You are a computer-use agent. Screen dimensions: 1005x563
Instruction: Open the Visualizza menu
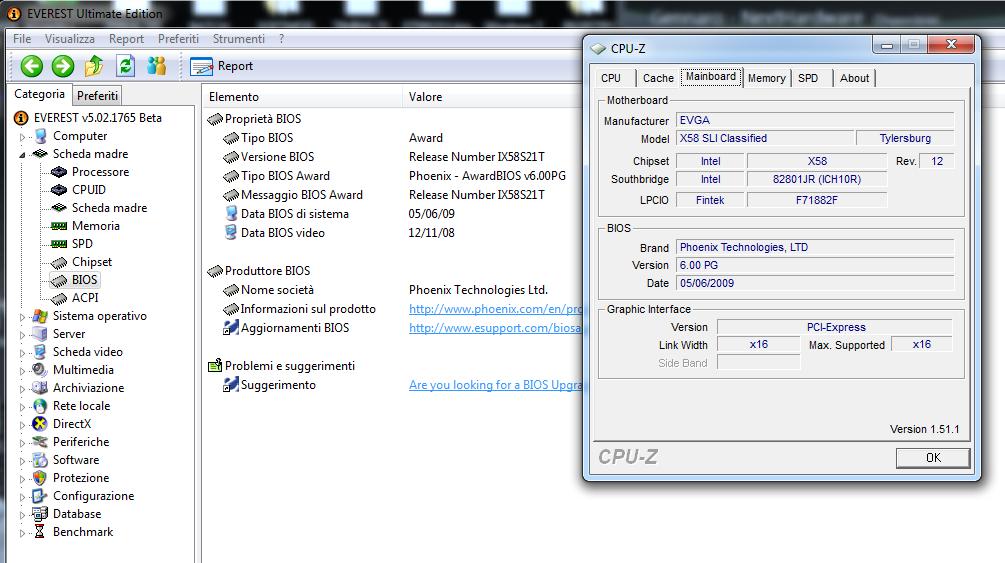pyautogui.click(x=70, y=38)
